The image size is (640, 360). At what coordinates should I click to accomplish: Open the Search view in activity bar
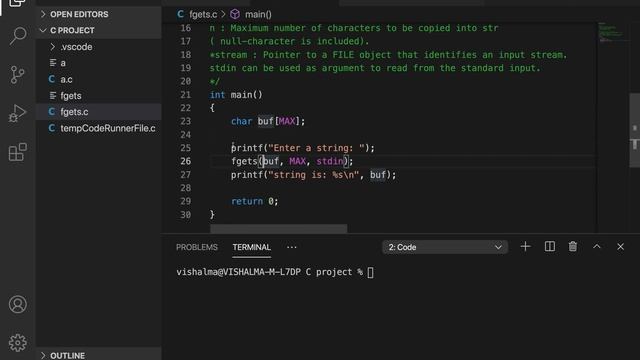click(18, 36)
